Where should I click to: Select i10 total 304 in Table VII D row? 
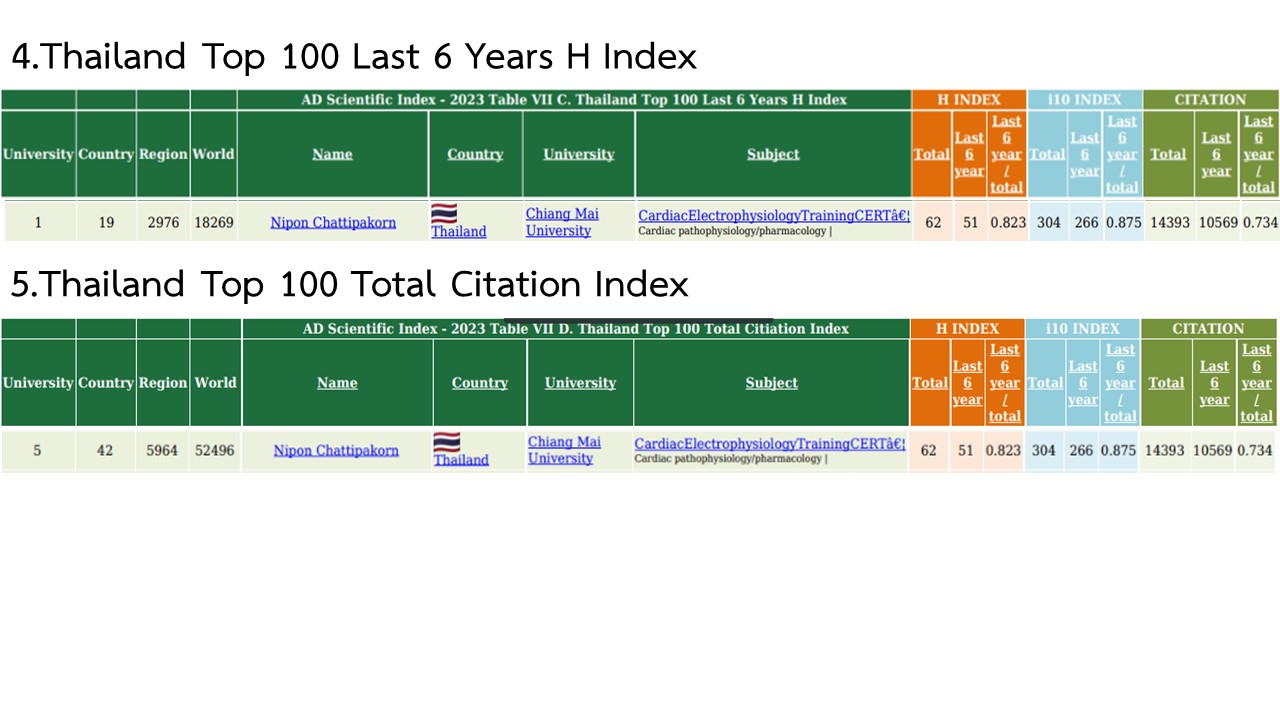point(1044,451)
